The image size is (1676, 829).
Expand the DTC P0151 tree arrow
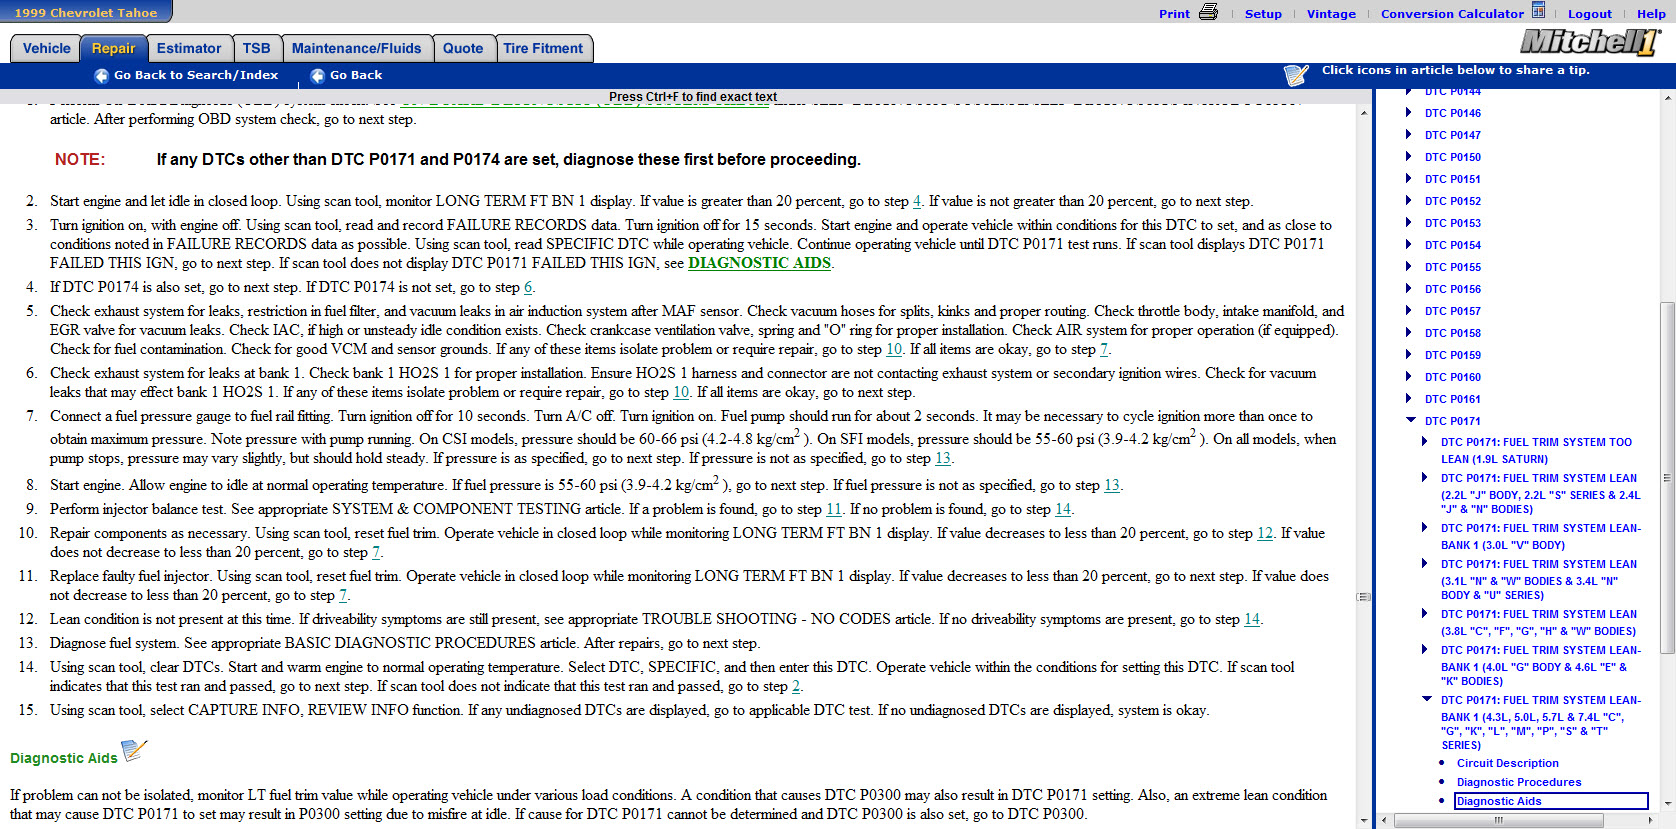[1409, 179]
